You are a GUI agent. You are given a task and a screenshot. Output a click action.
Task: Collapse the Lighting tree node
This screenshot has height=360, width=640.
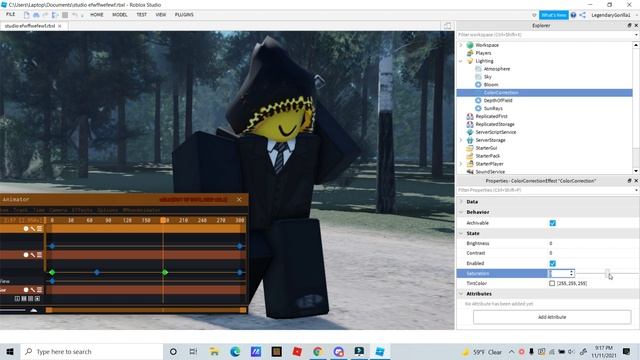pos(461,61)
